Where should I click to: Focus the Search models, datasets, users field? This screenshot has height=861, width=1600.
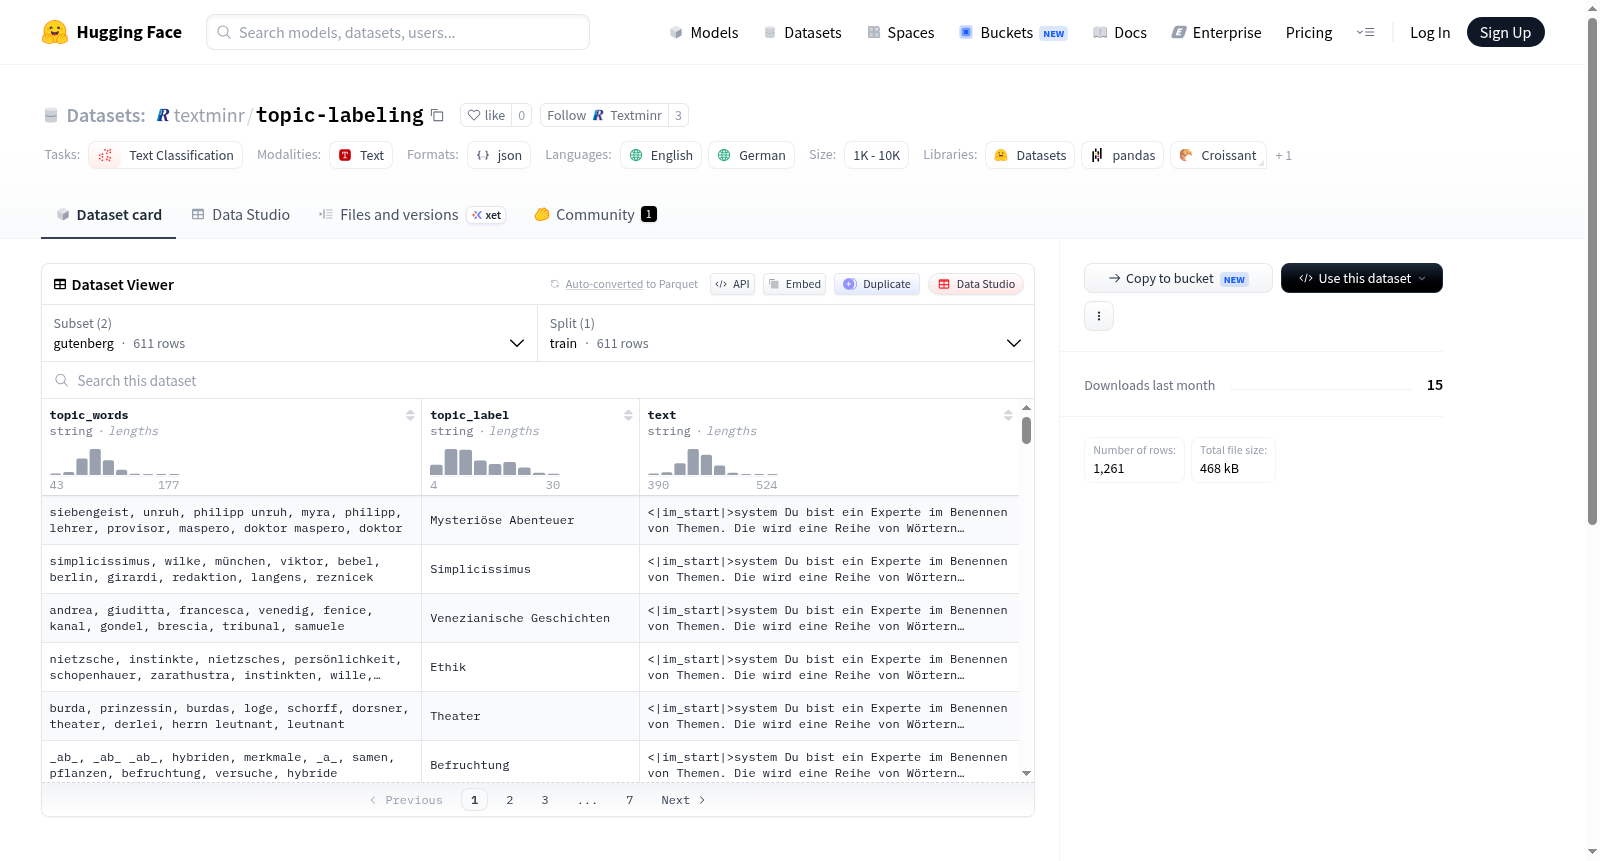[398, 32]
